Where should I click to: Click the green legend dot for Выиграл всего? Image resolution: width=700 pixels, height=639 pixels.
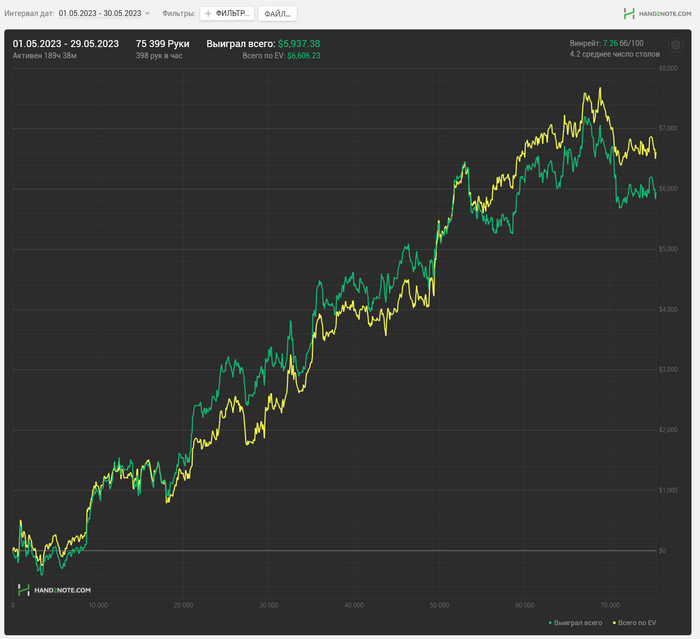coord(550,622)
